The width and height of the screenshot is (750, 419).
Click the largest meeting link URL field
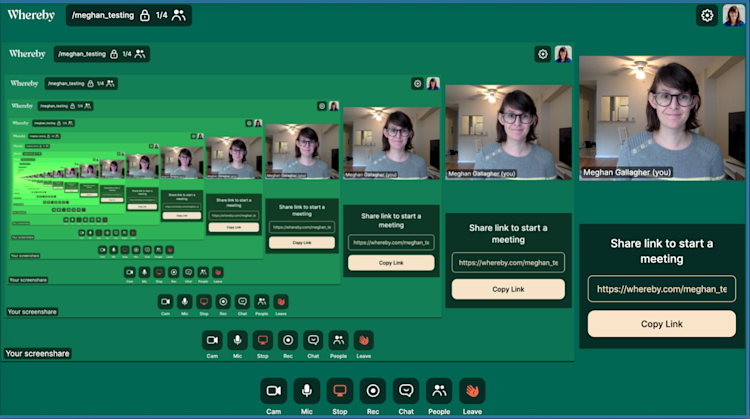tap(662, 289)
